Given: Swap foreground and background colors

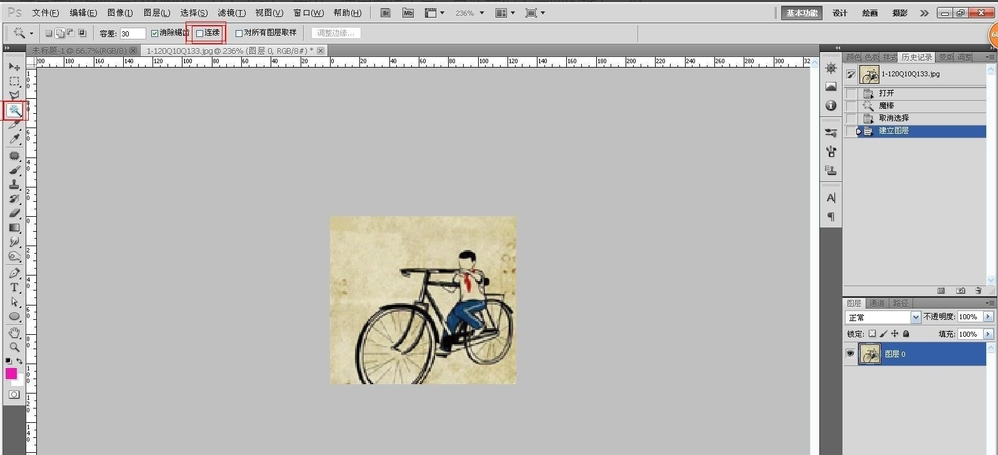Looking at the screenshot, I should pos(20,361).
